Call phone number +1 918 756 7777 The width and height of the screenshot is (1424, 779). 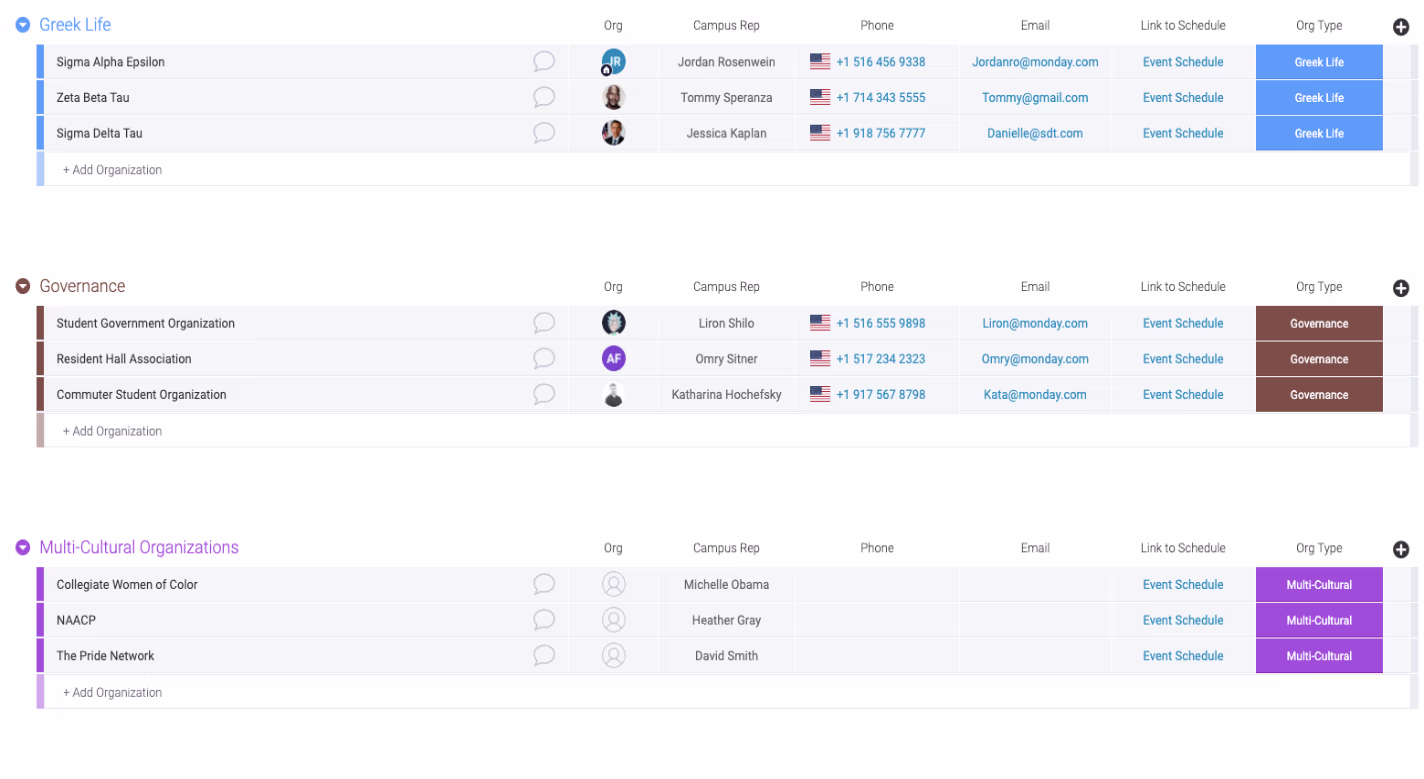tap(881, 133)
